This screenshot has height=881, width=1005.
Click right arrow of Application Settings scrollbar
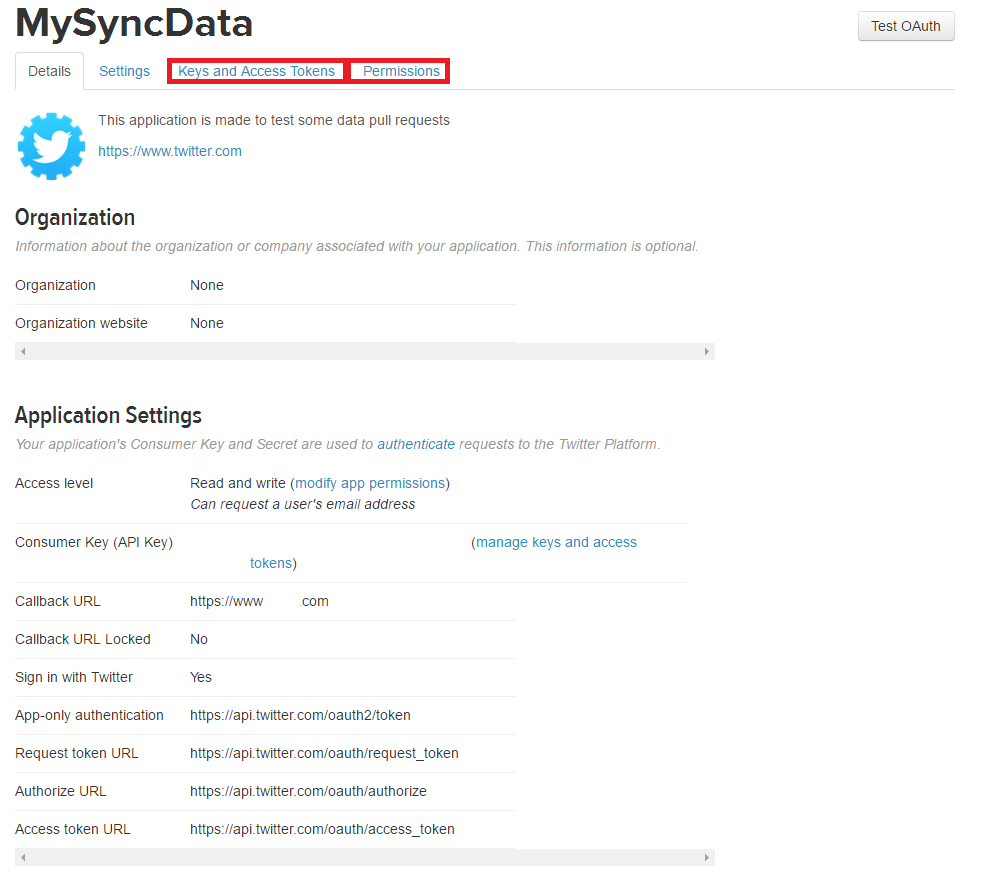pyautogui.click(x=706, y=857)
